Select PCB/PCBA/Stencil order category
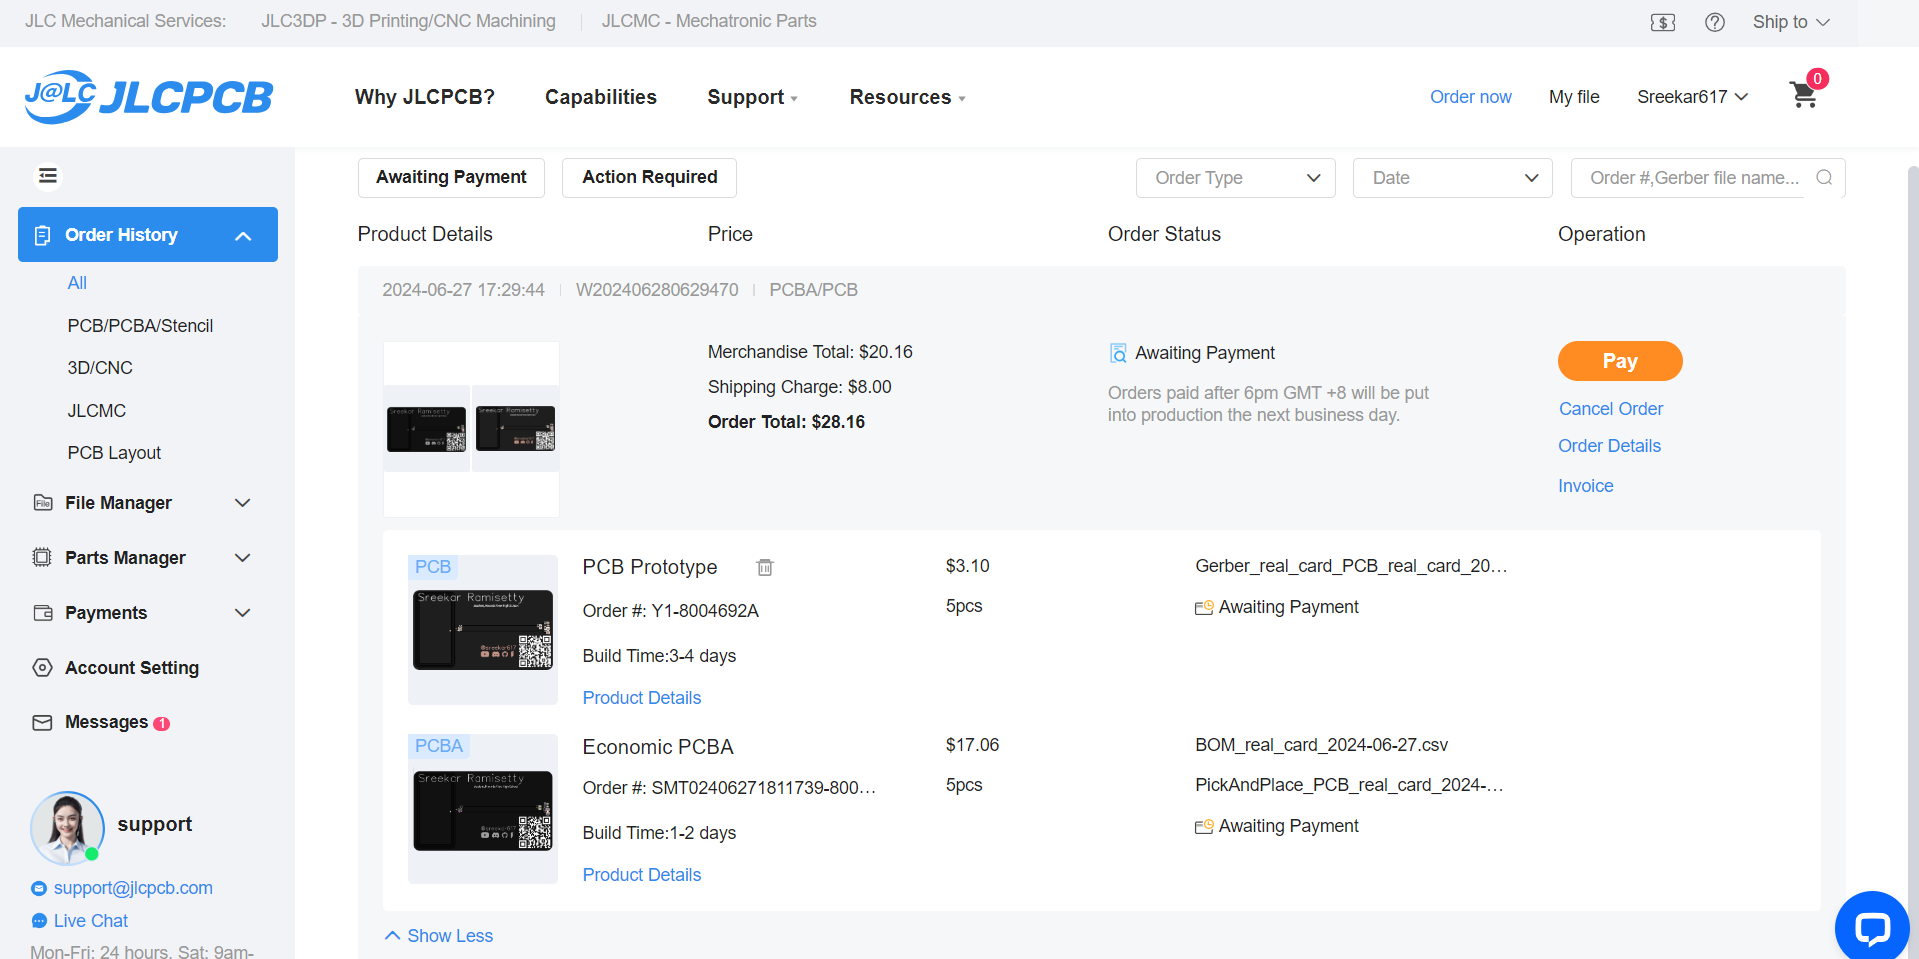The image size is (1919, 959). click(x=140, y=326)
